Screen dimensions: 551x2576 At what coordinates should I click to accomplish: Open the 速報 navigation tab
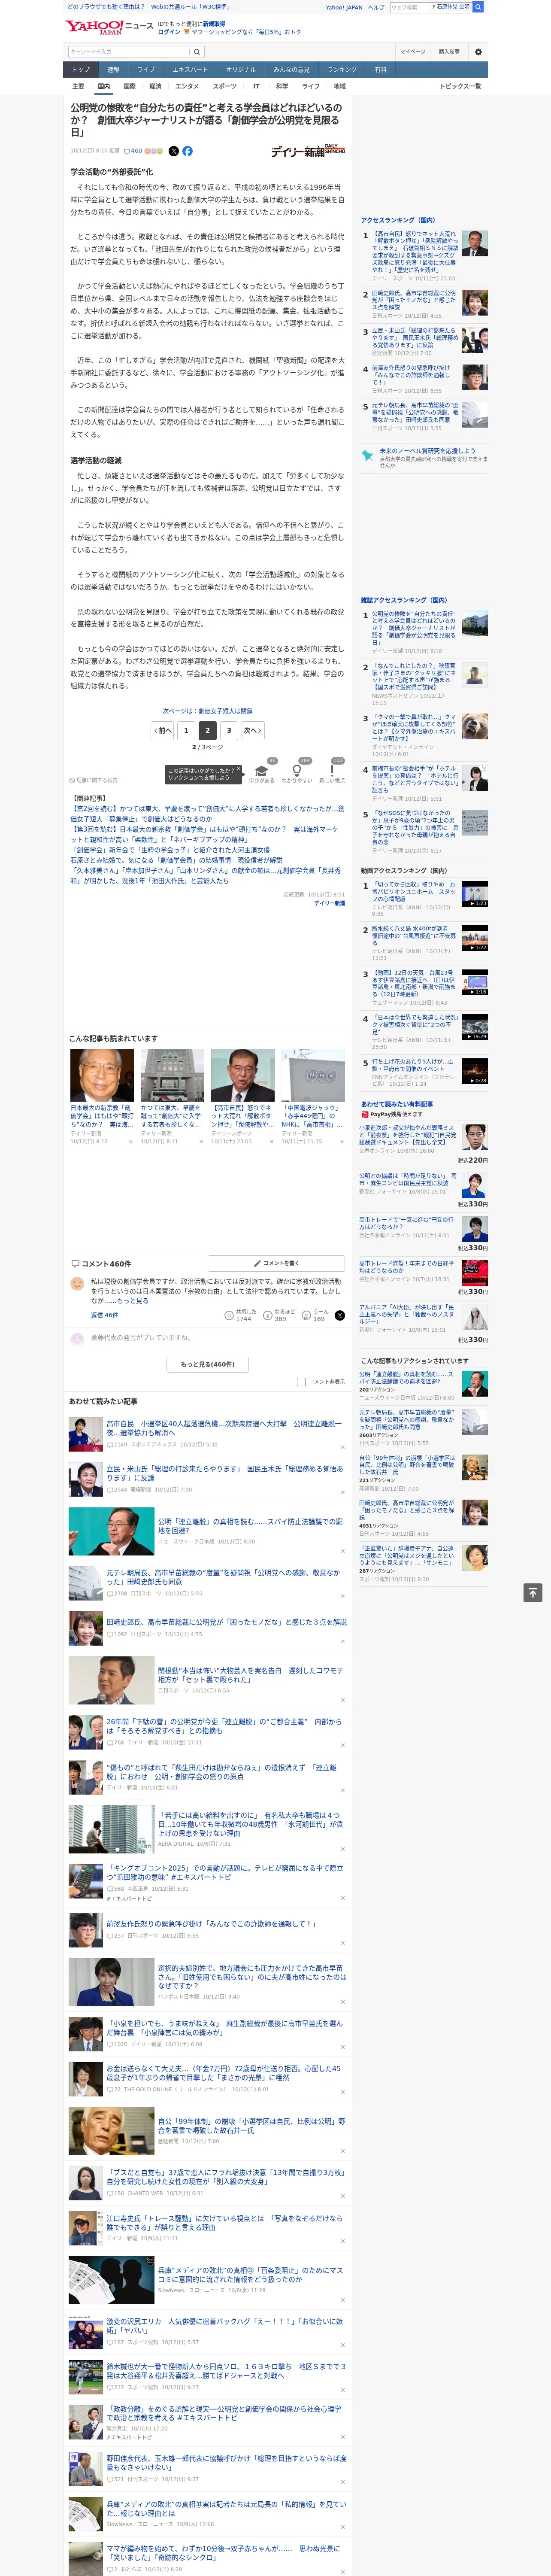113,70
